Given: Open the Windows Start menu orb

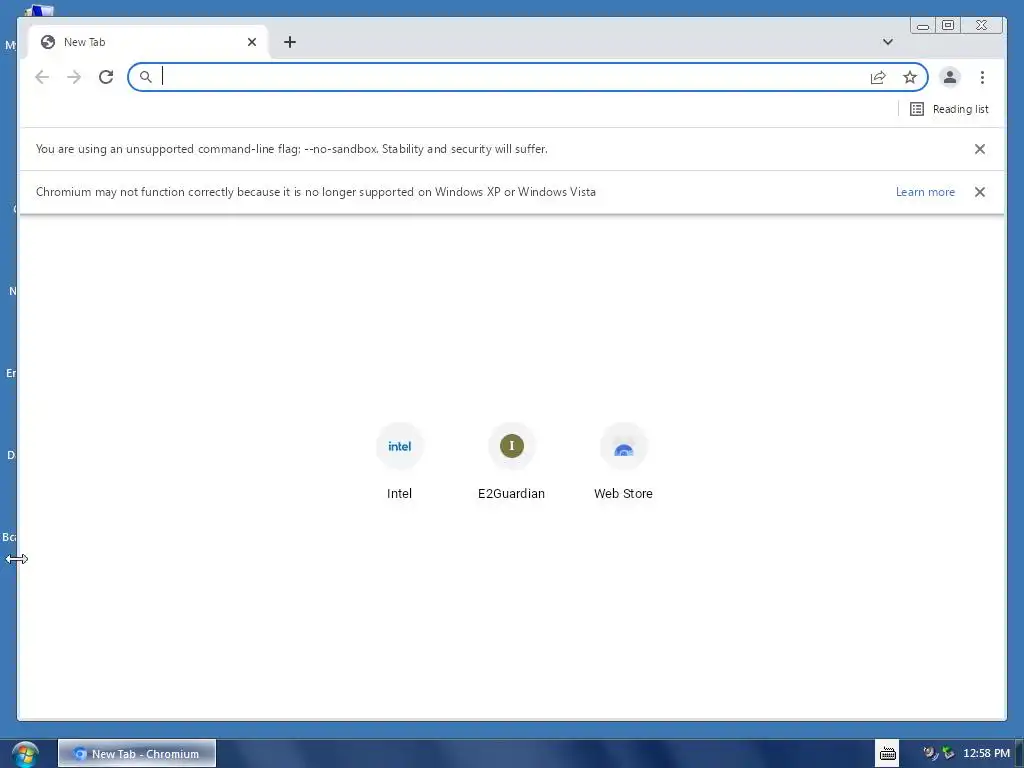Looking at the screenshot, I should click(25, 754).
